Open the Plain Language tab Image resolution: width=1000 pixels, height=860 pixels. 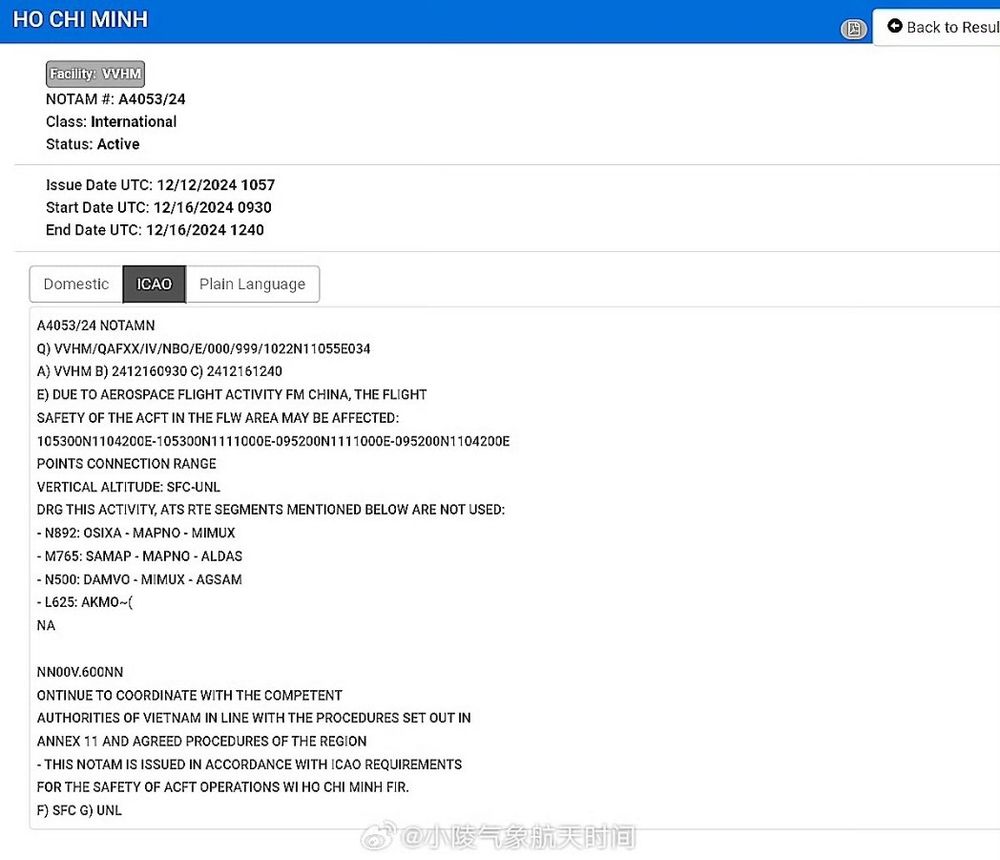[x=252, y=284]
